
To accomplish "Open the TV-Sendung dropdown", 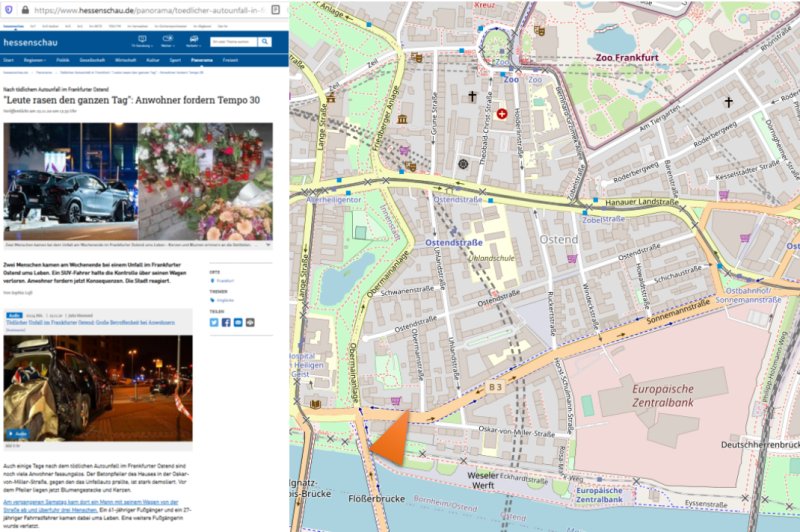I will (141, 42).
